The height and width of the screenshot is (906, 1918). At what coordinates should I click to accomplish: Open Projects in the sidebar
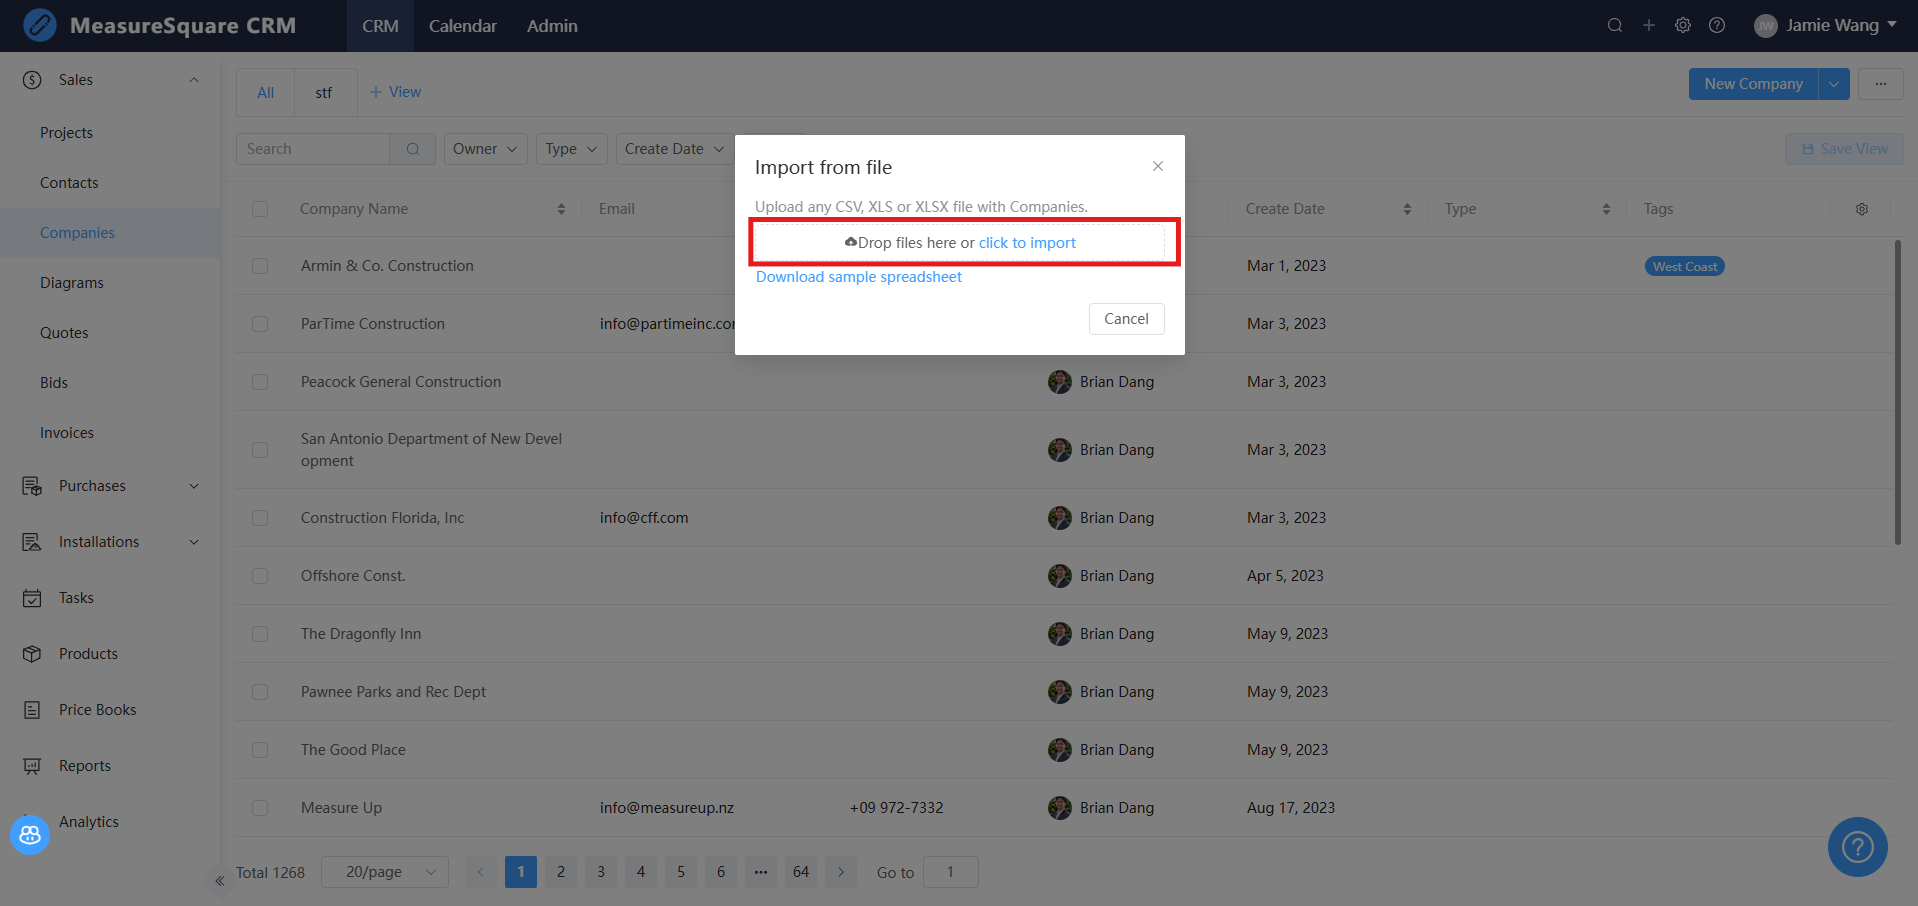[x=66, y=133]
